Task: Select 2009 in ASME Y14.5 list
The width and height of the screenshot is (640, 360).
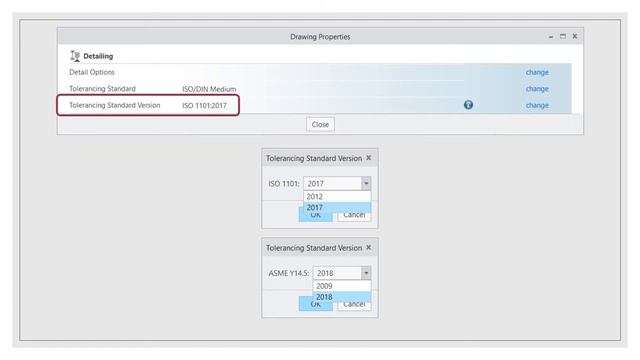Action: tap(342, 286)
